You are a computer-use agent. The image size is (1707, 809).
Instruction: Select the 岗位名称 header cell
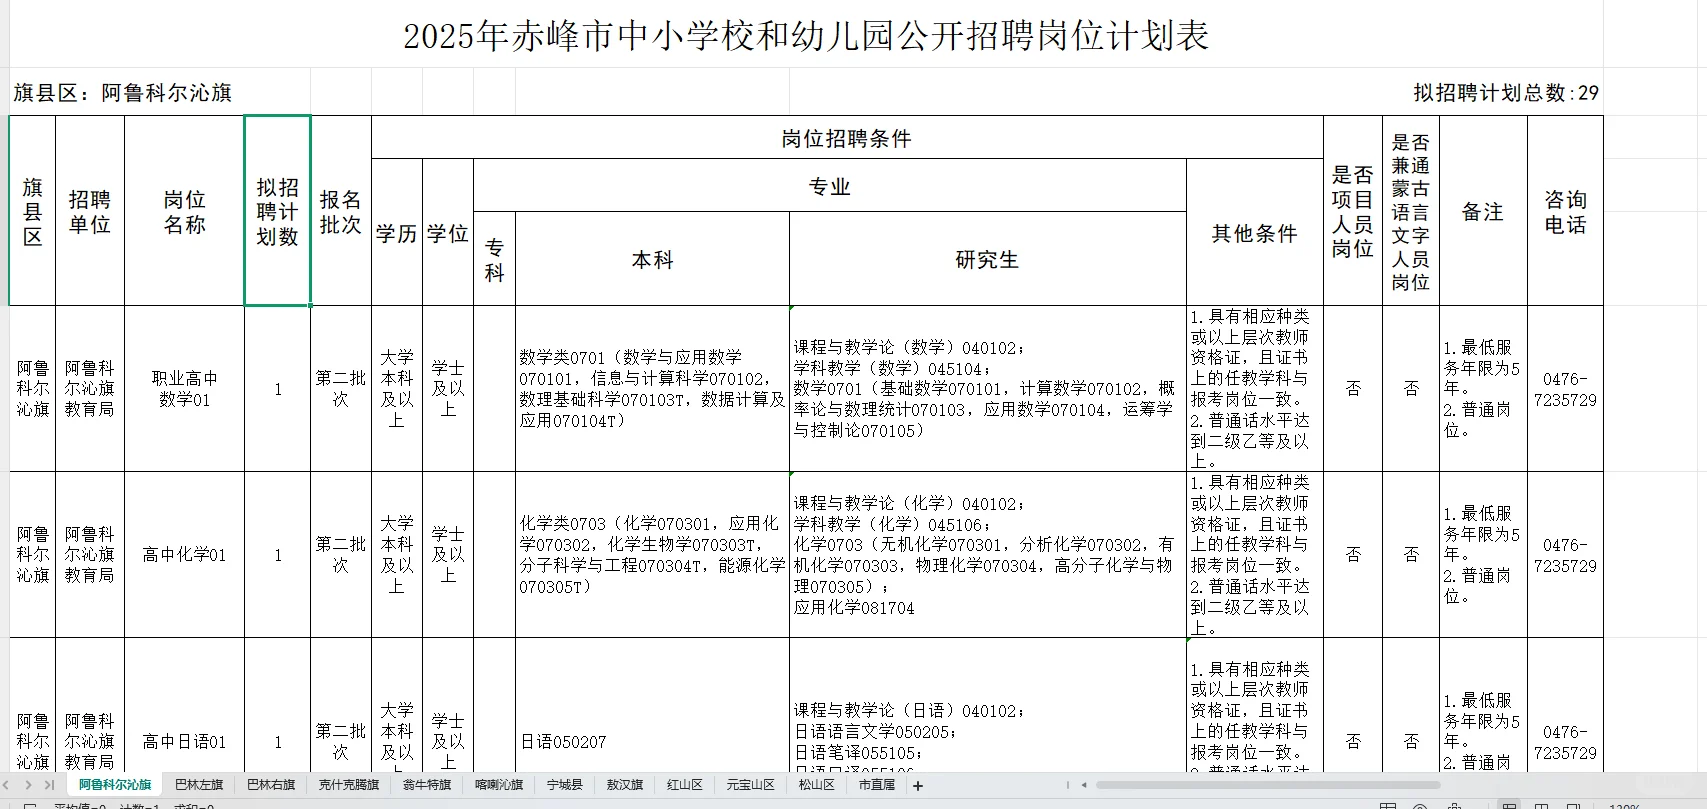click(185, 211)
